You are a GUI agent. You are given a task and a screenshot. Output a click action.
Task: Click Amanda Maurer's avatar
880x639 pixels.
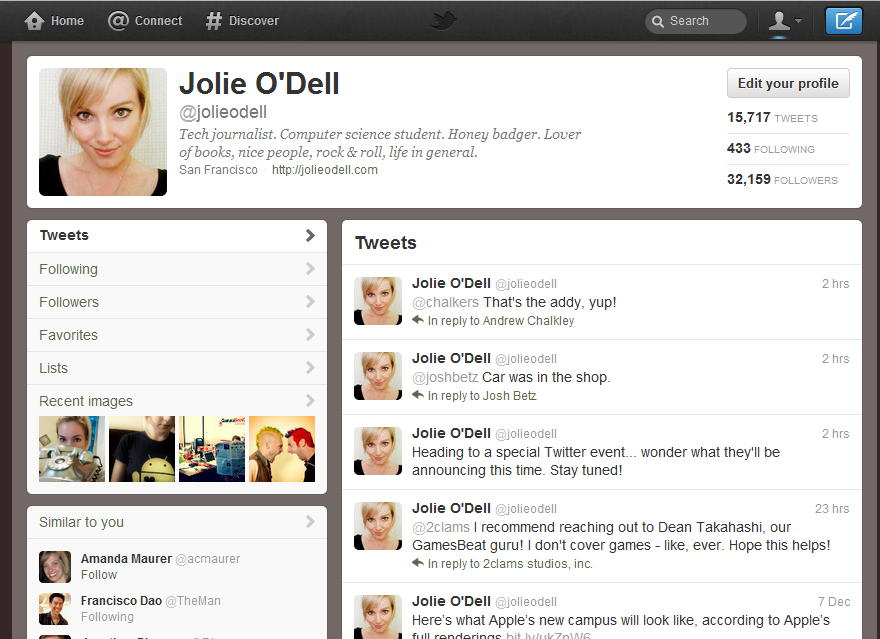click(x=55, y=567)
